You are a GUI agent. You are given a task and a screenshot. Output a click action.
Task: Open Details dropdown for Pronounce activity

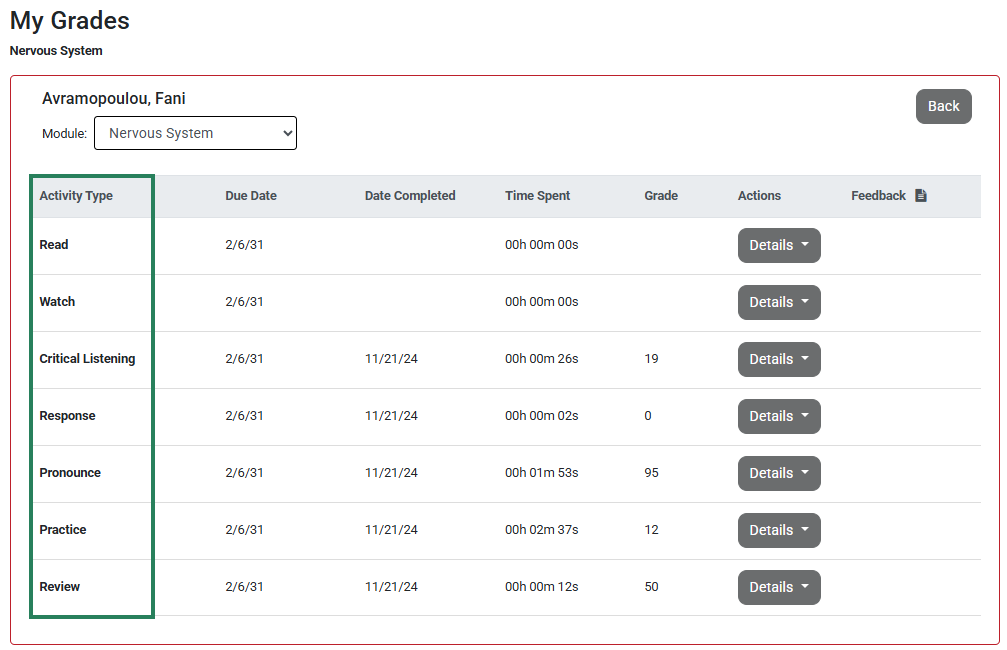click(x=778, y=473)
